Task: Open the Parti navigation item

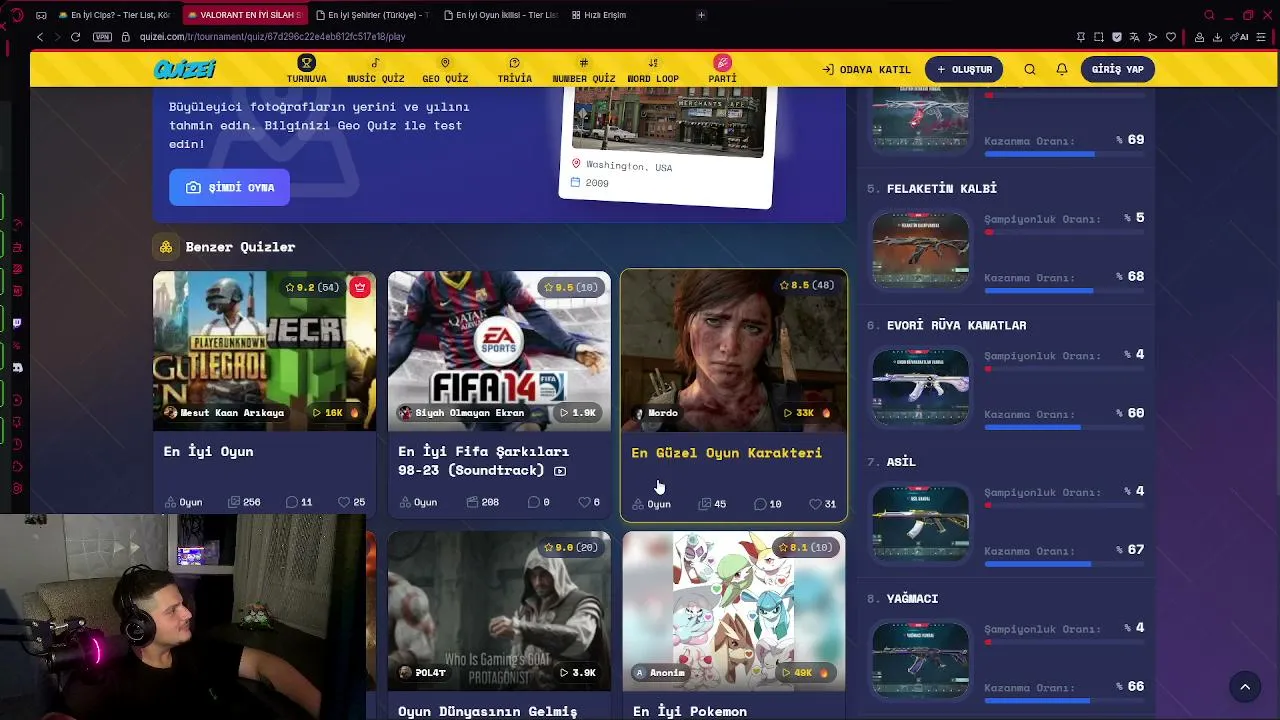Action: coord(722,69)
